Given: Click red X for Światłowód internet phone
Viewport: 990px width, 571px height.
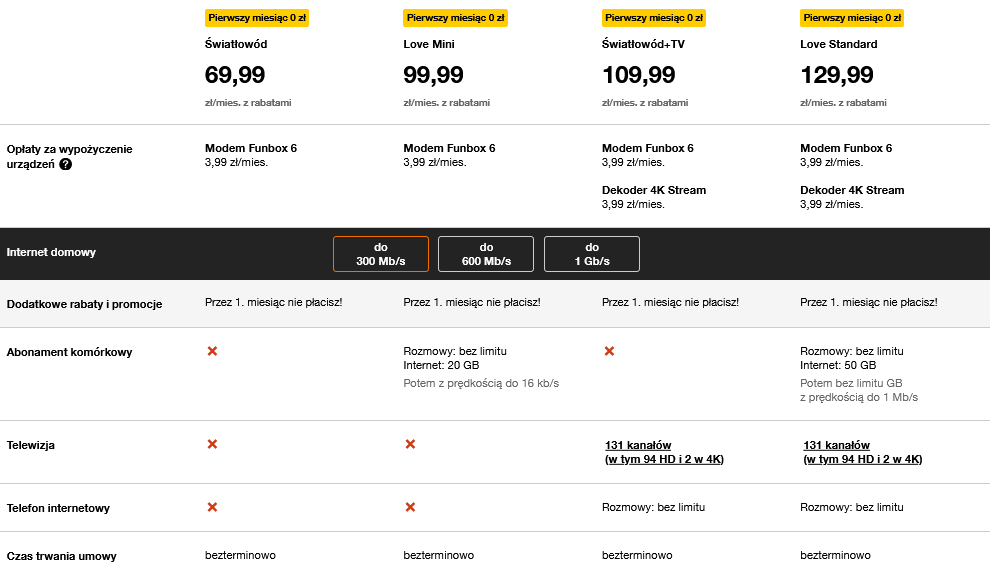Looking at the screenshot, I should tap(212, 507).
